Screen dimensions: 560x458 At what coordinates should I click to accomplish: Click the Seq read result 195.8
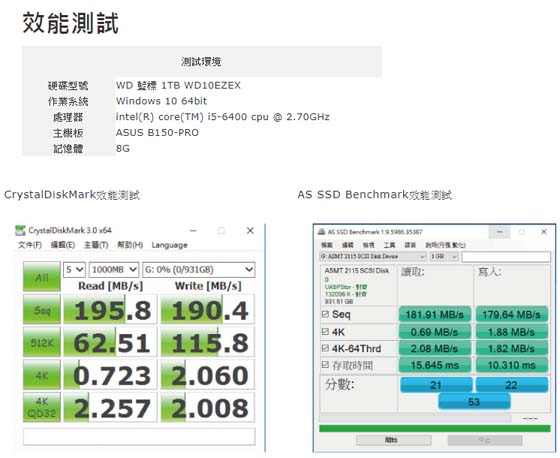pyautogui.click(x=110, y=309)
